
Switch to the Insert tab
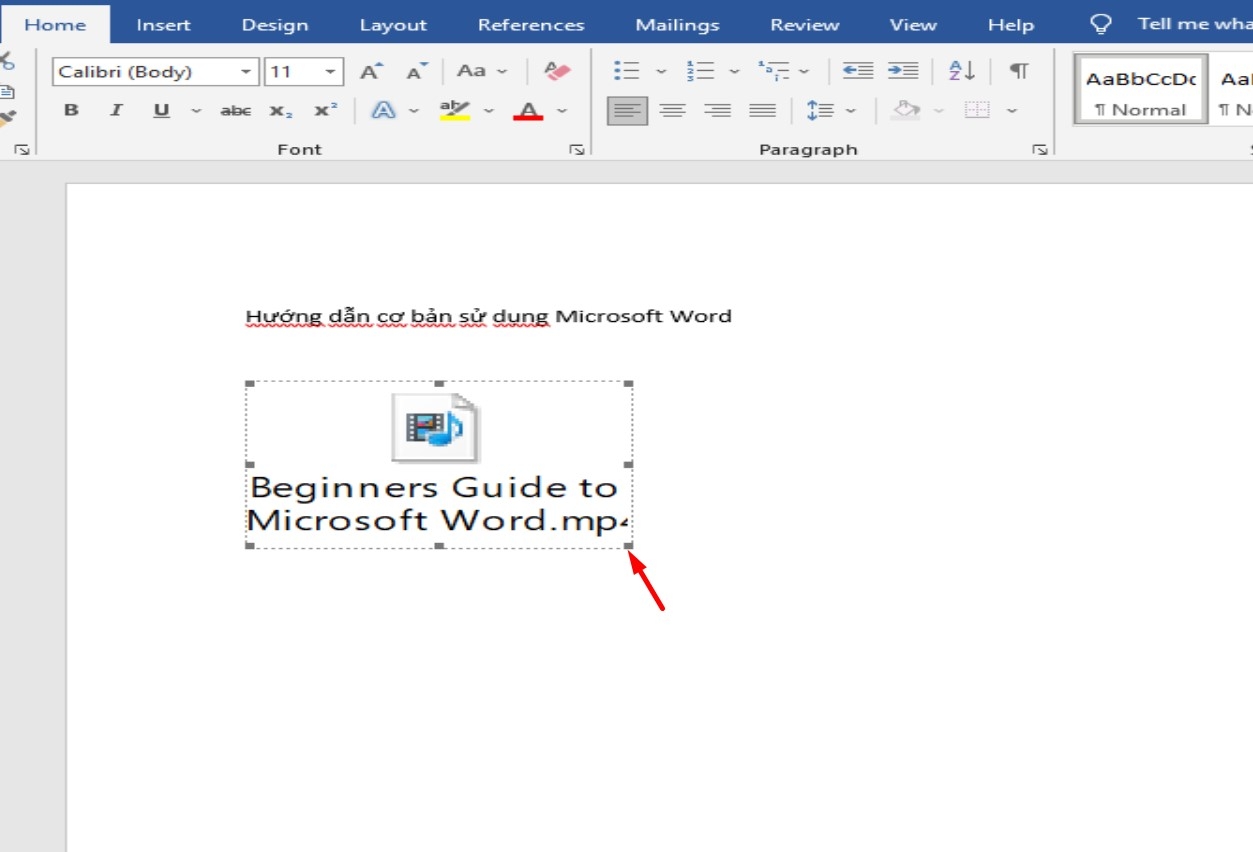163,25
